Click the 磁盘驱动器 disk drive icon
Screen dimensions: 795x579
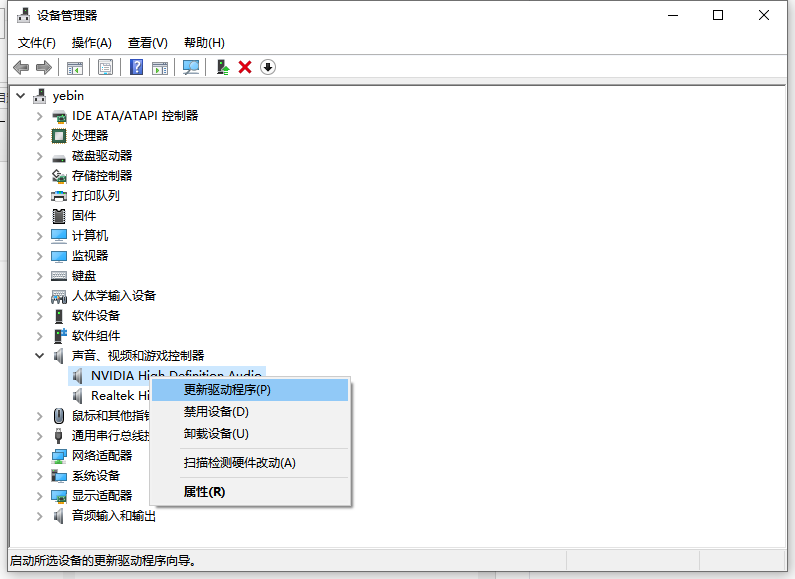(x=59, y=156)
